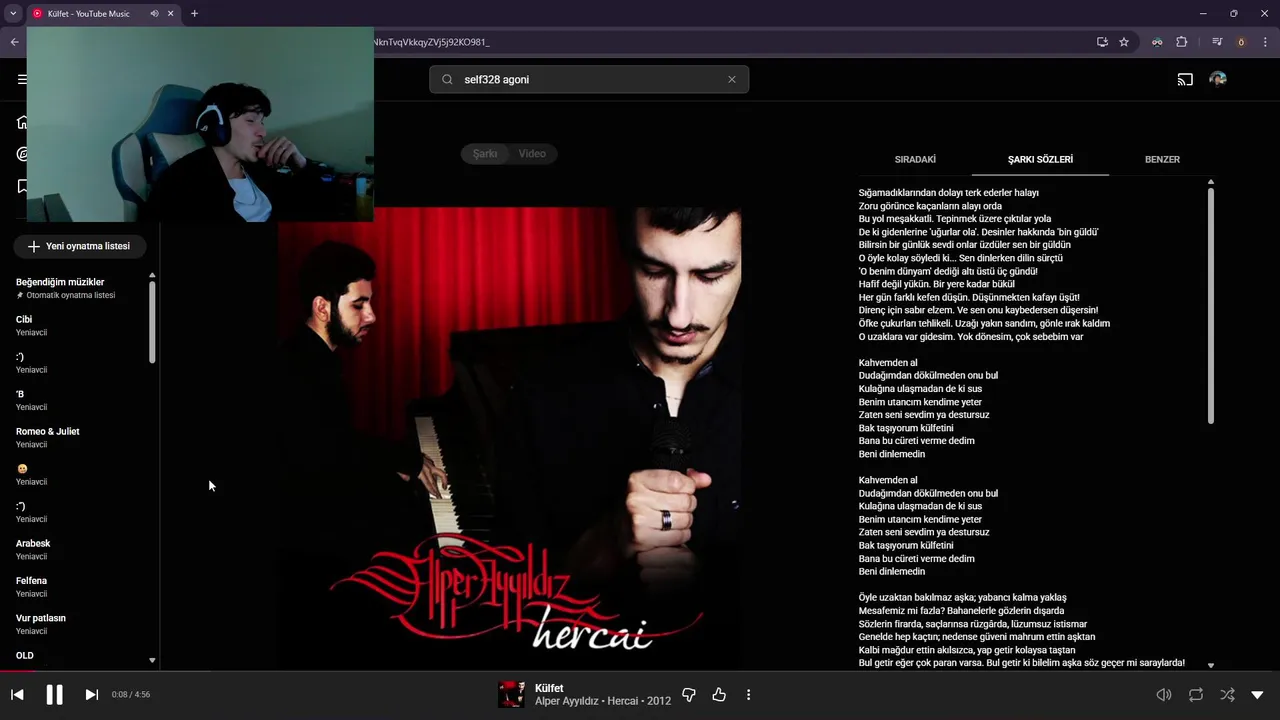Screen dimensions: 1280x720
Task: Toggle shuffle mode
Action: point(1227,695)
